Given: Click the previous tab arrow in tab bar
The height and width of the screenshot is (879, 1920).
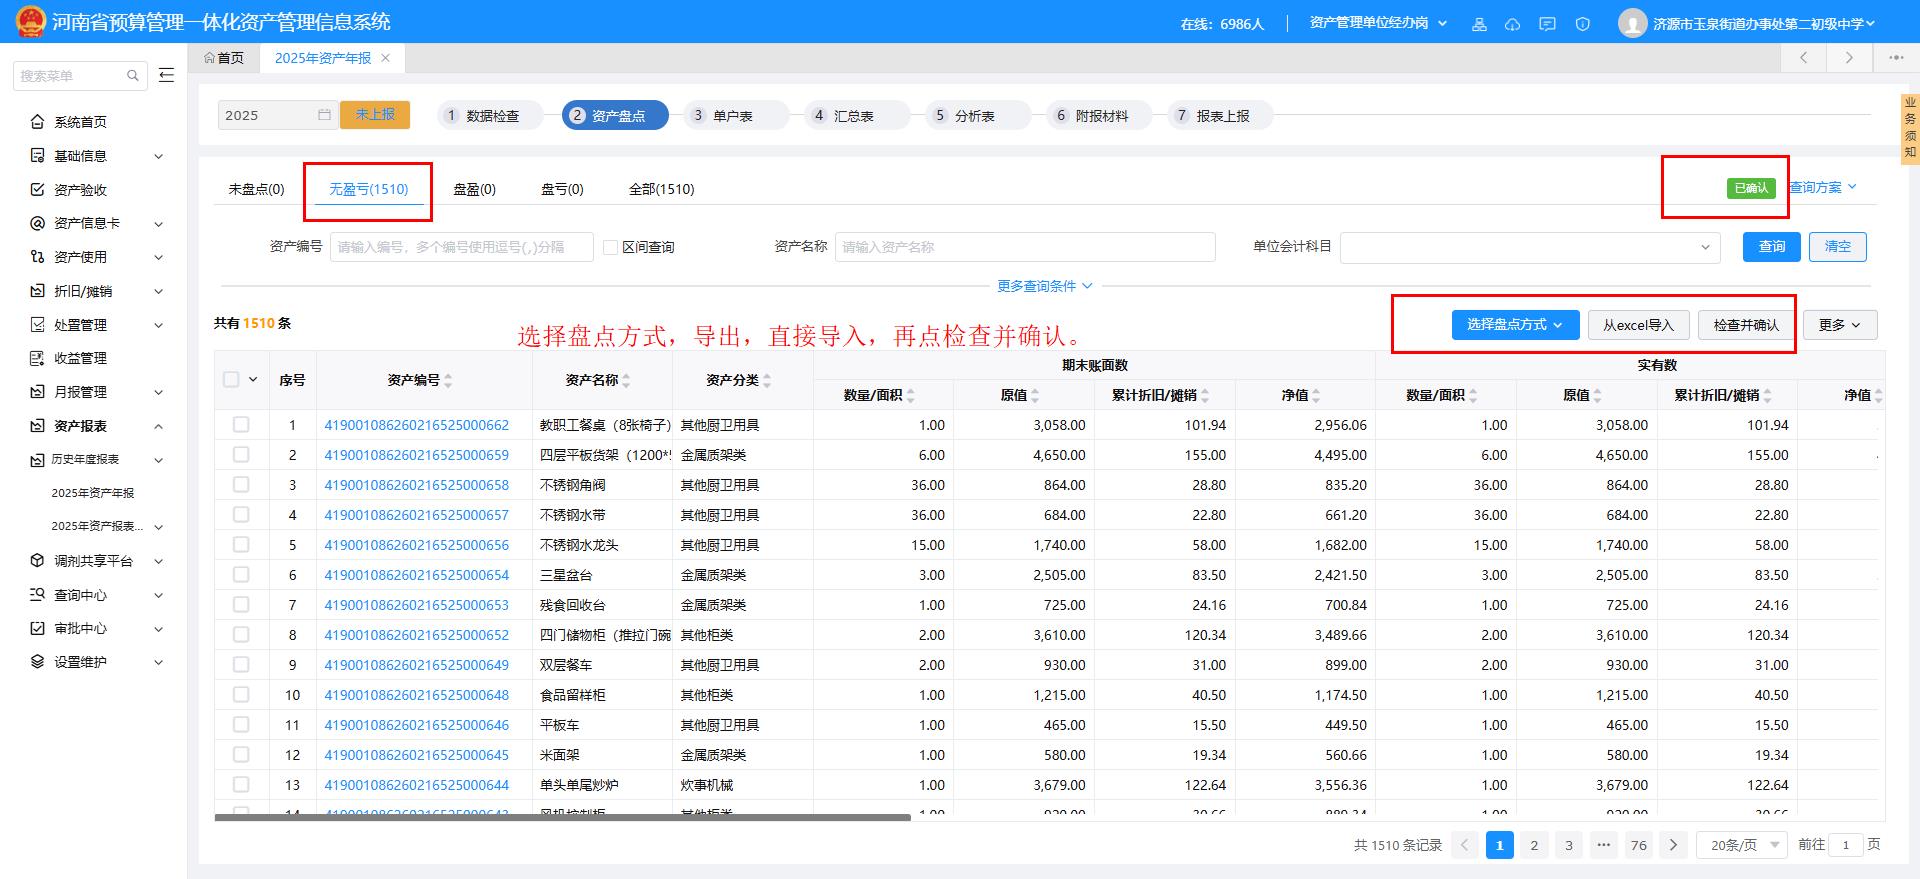Looking at the screenshot, I should 1804,58.
